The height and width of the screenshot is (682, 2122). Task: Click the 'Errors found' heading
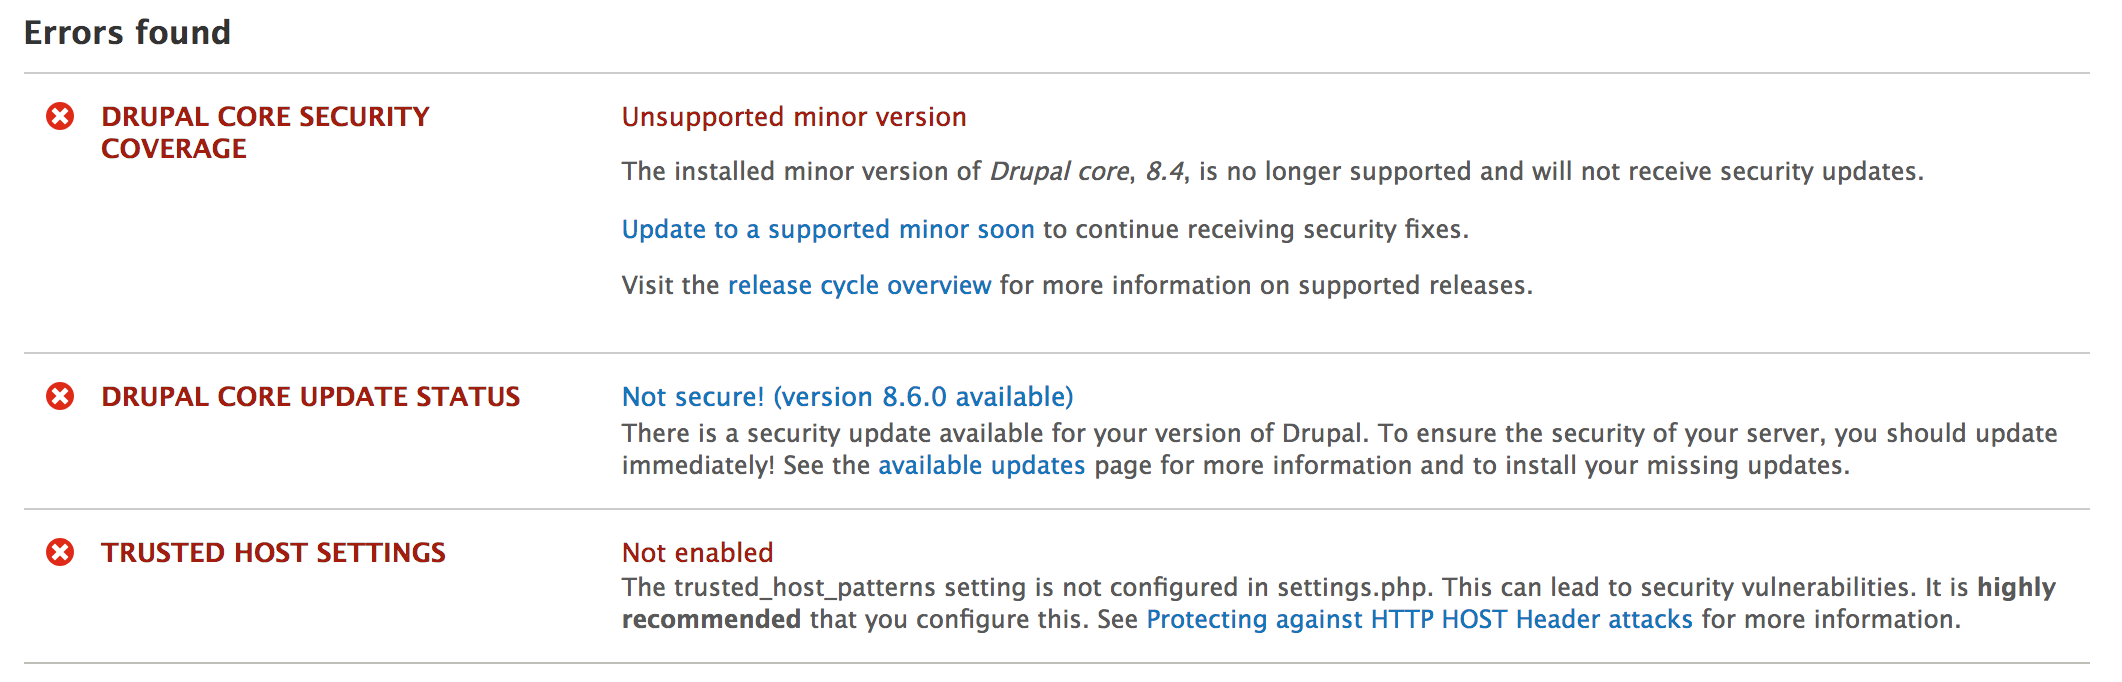tap(127, 33)
